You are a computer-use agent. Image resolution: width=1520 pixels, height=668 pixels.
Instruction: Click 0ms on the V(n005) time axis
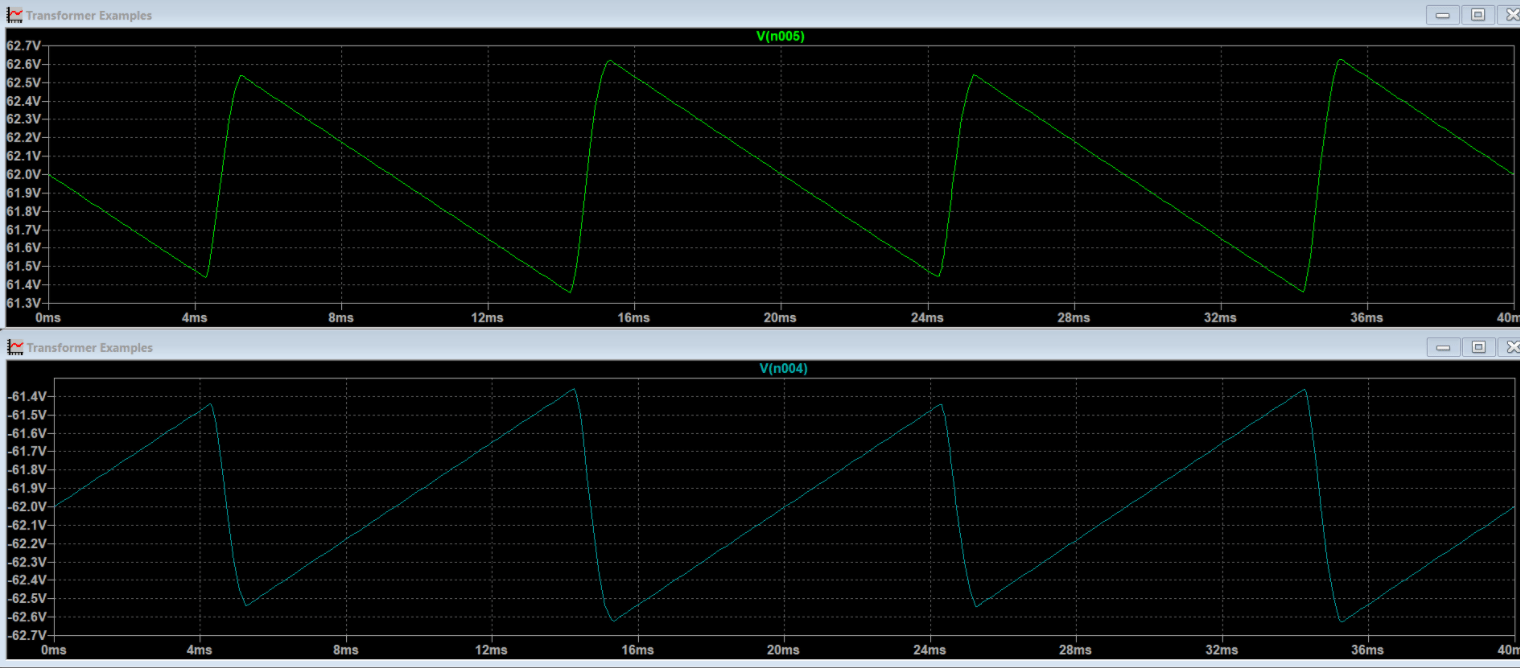[48, 318]
